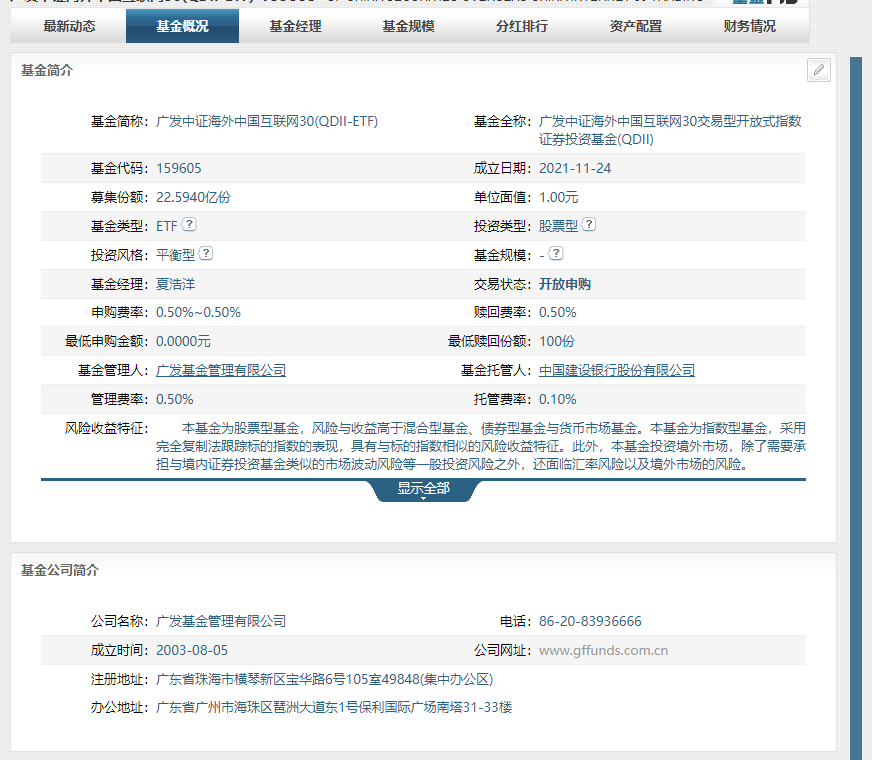Click company founding date 2003-08-05
This screenshot has height=760, width=872.
192,650
